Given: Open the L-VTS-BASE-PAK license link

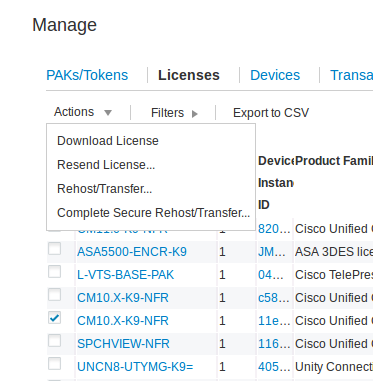Looking at the screenshot, I should (126, 275).
